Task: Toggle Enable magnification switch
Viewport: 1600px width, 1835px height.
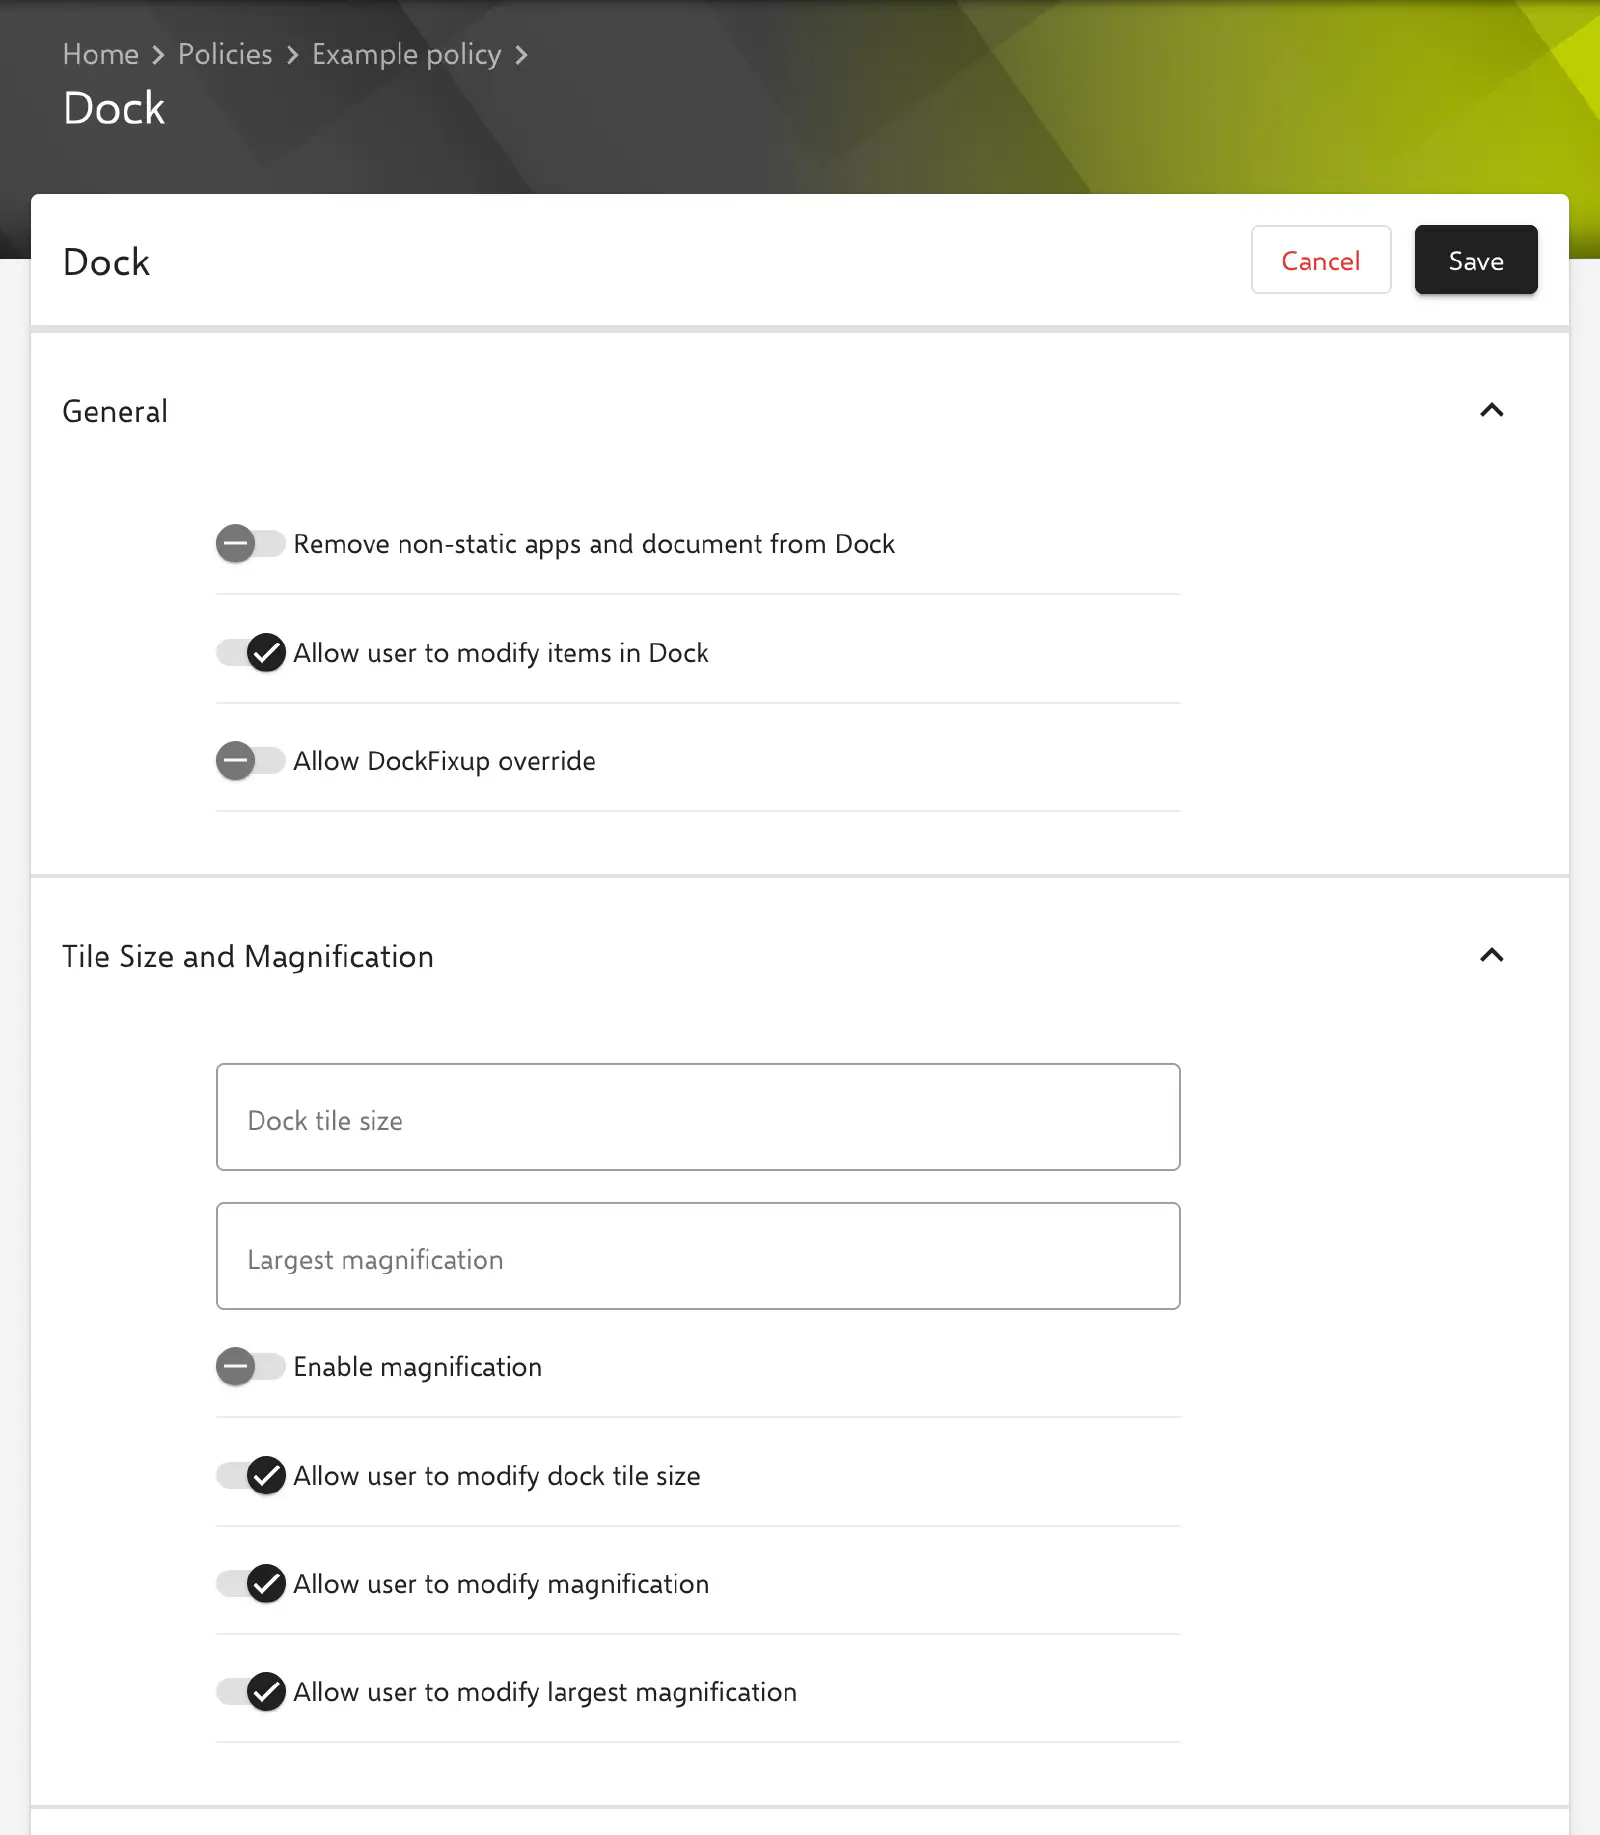Action: 251,1367
